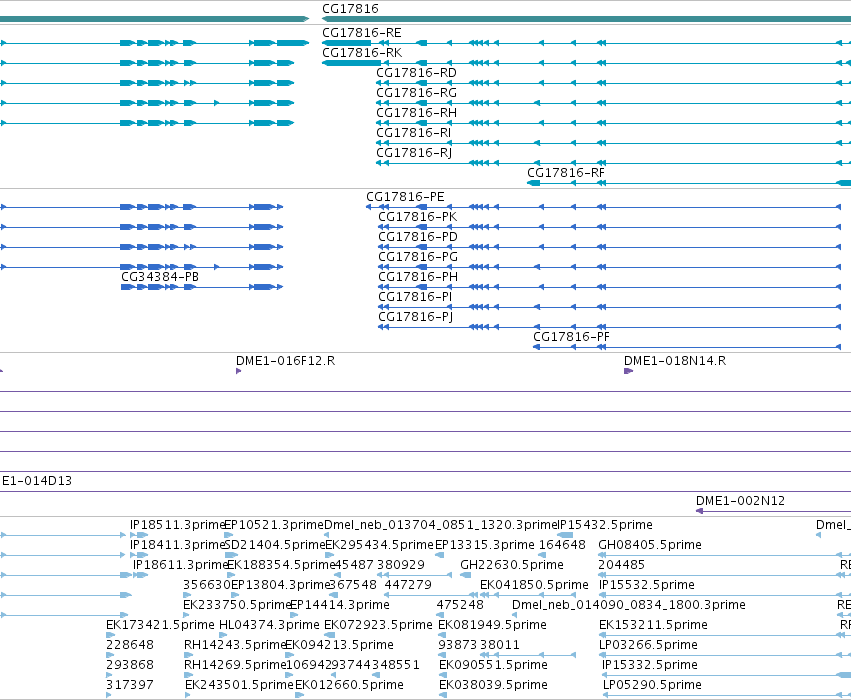Click the EK153211.5prime EST label

coord(653,625)
